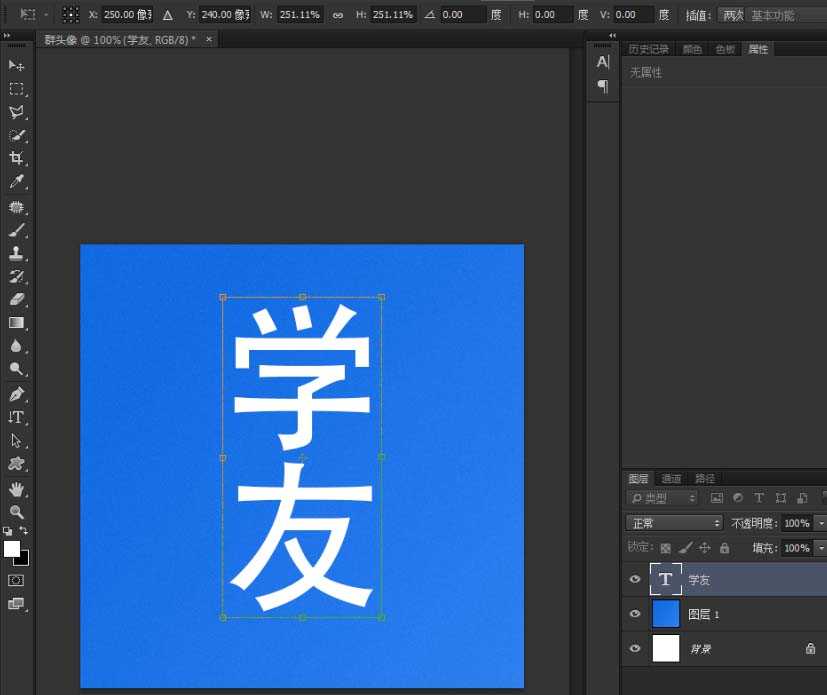Open the 历史记录 history panel tab

(649, 48)
